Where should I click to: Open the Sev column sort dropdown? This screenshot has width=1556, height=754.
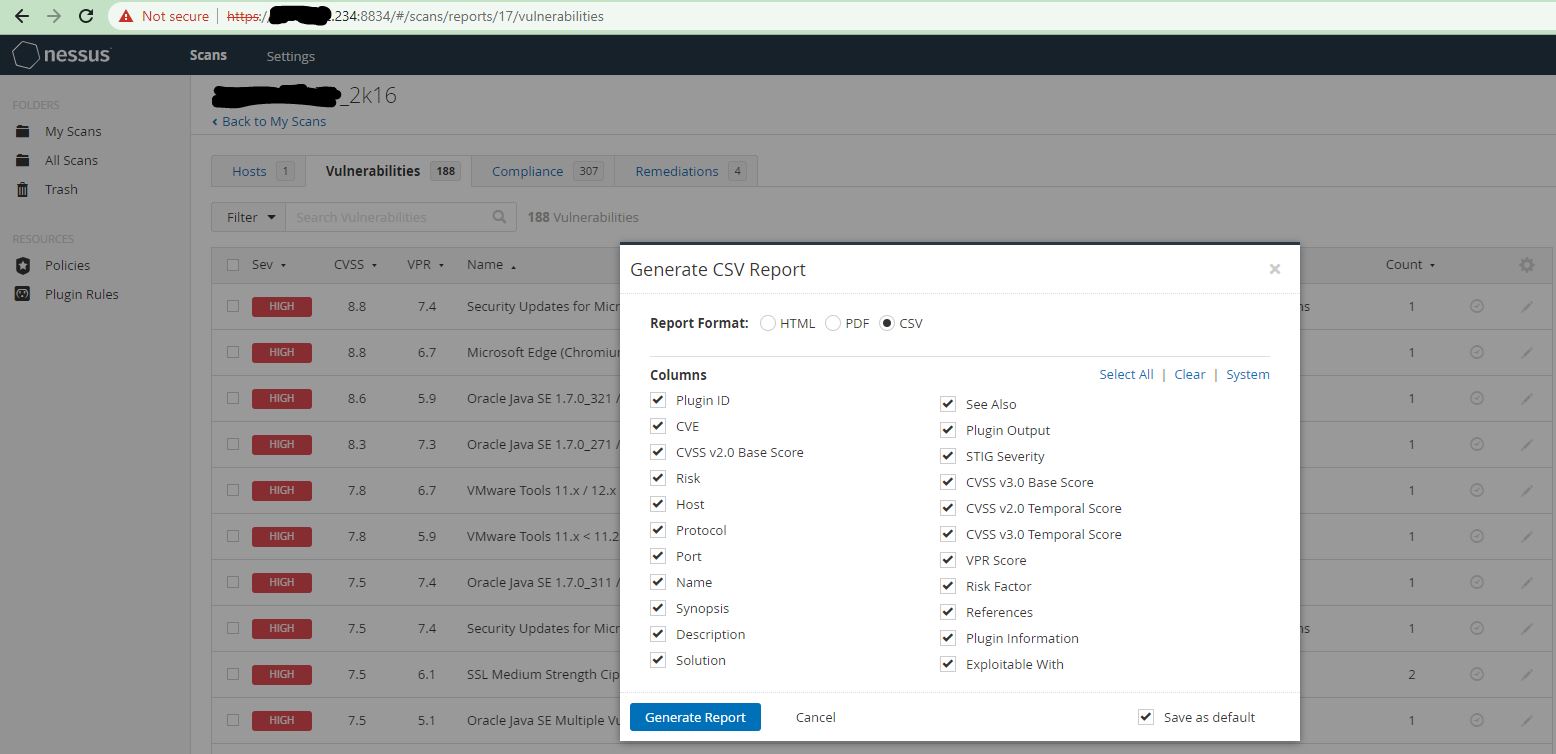[268, 264]
